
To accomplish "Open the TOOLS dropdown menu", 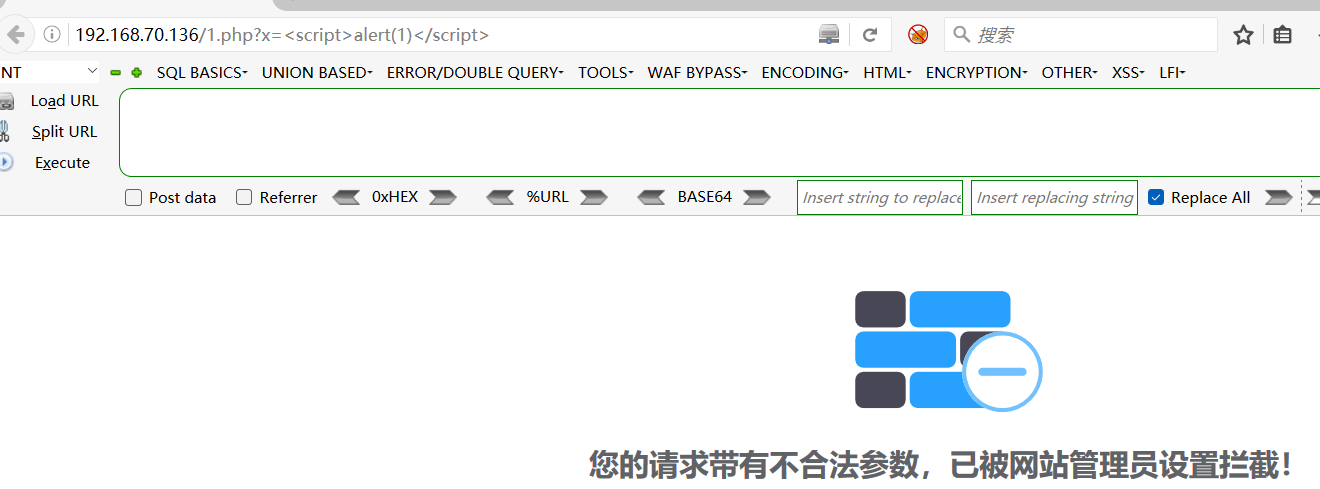I will point(606,73).
